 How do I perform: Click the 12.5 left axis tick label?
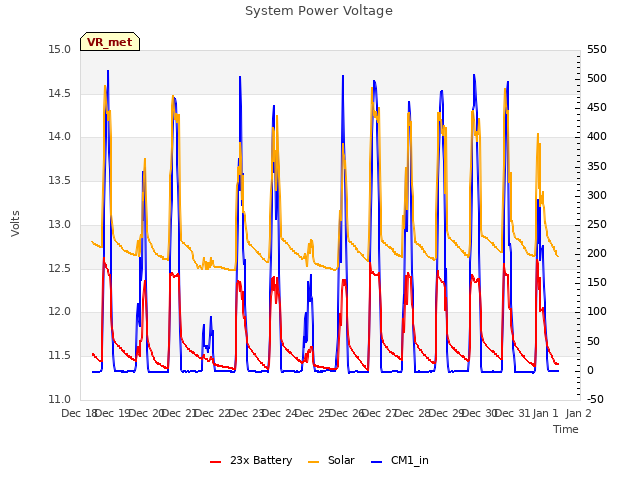(60, 269)
